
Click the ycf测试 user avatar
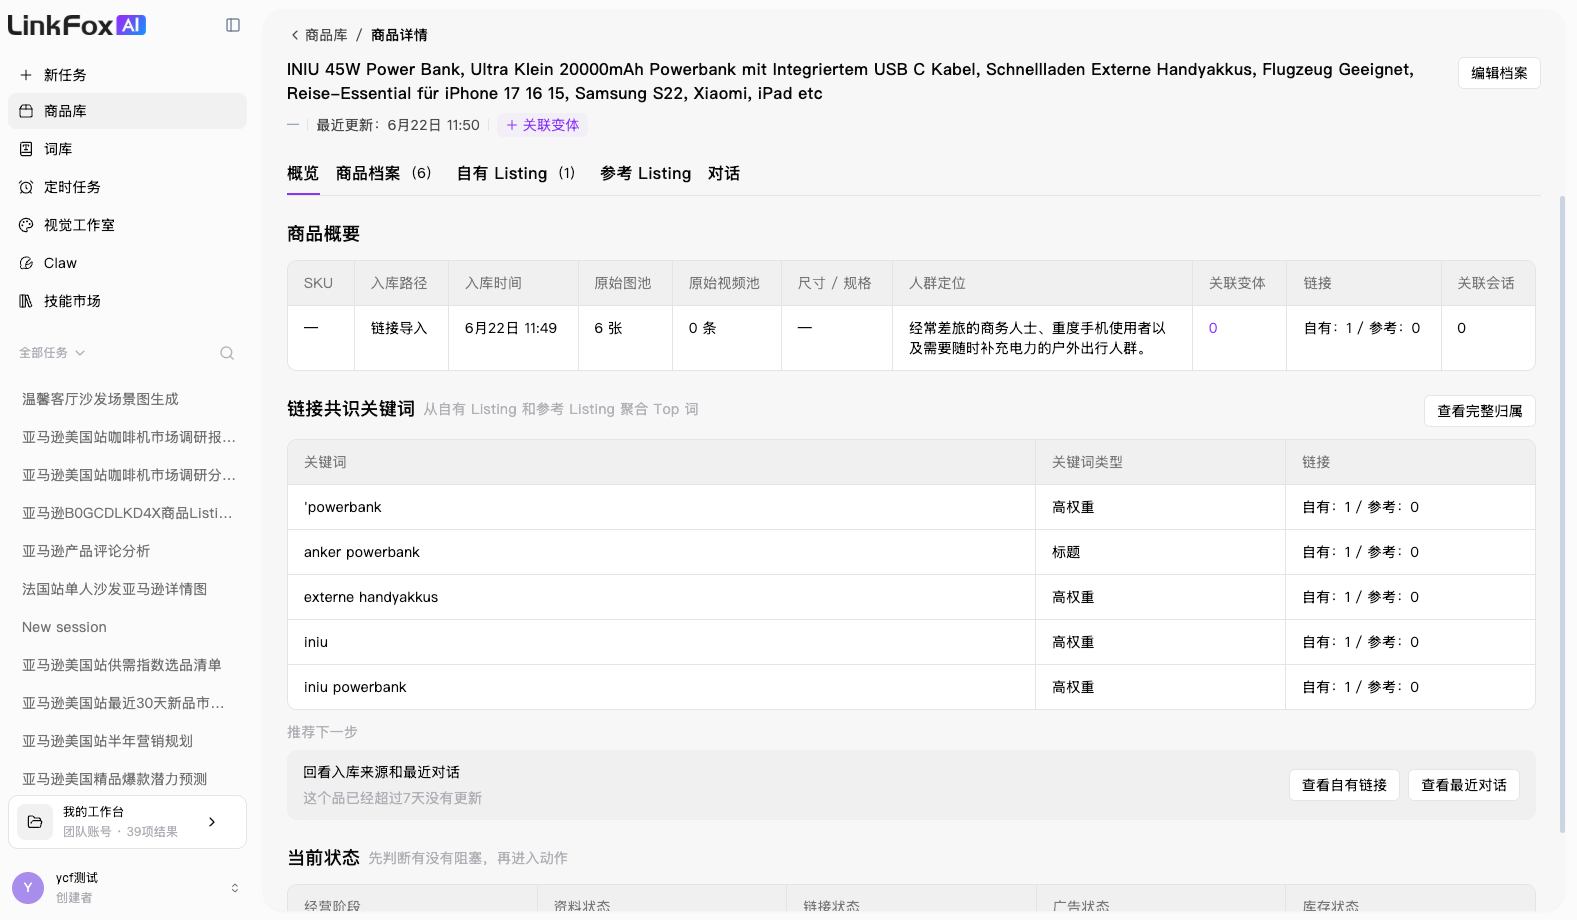point(28,888)
